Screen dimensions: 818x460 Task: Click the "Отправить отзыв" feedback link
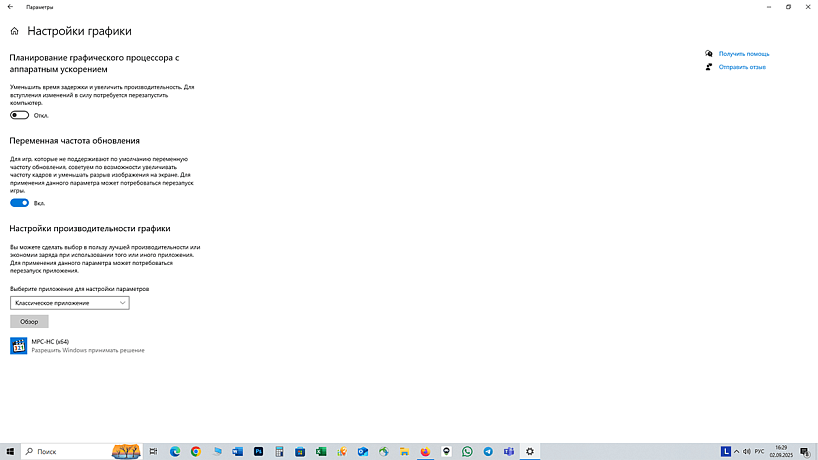[x=741, y=67]
